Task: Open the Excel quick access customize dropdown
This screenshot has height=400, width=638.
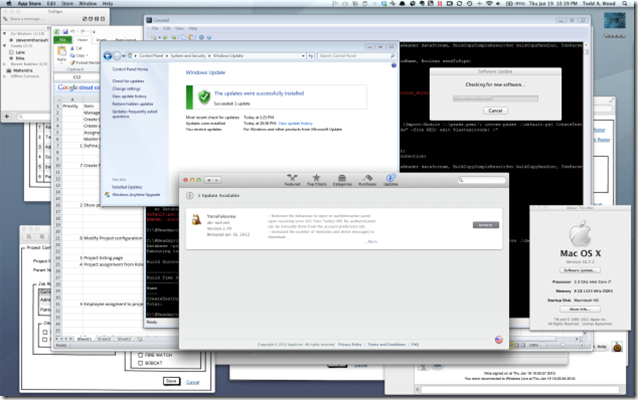Action: 94,31
